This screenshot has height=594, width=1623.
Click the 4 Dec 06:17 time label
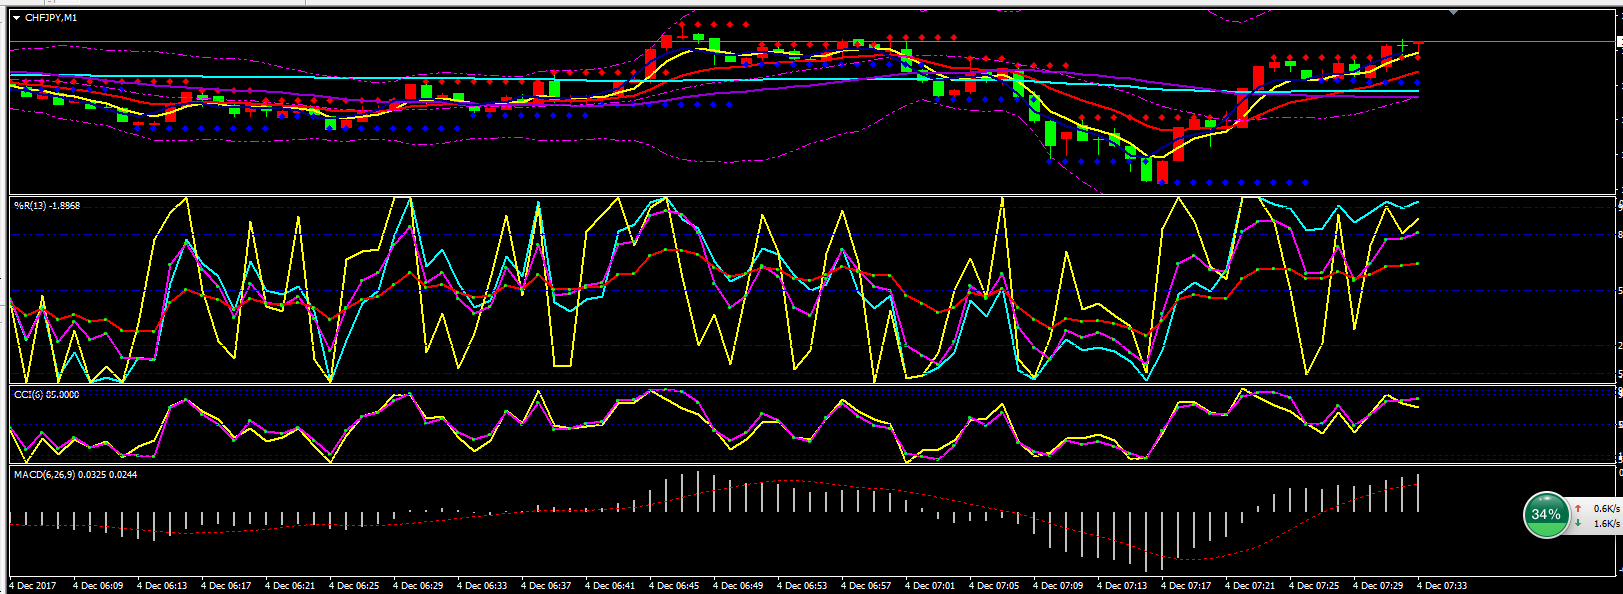pos(226,585)
